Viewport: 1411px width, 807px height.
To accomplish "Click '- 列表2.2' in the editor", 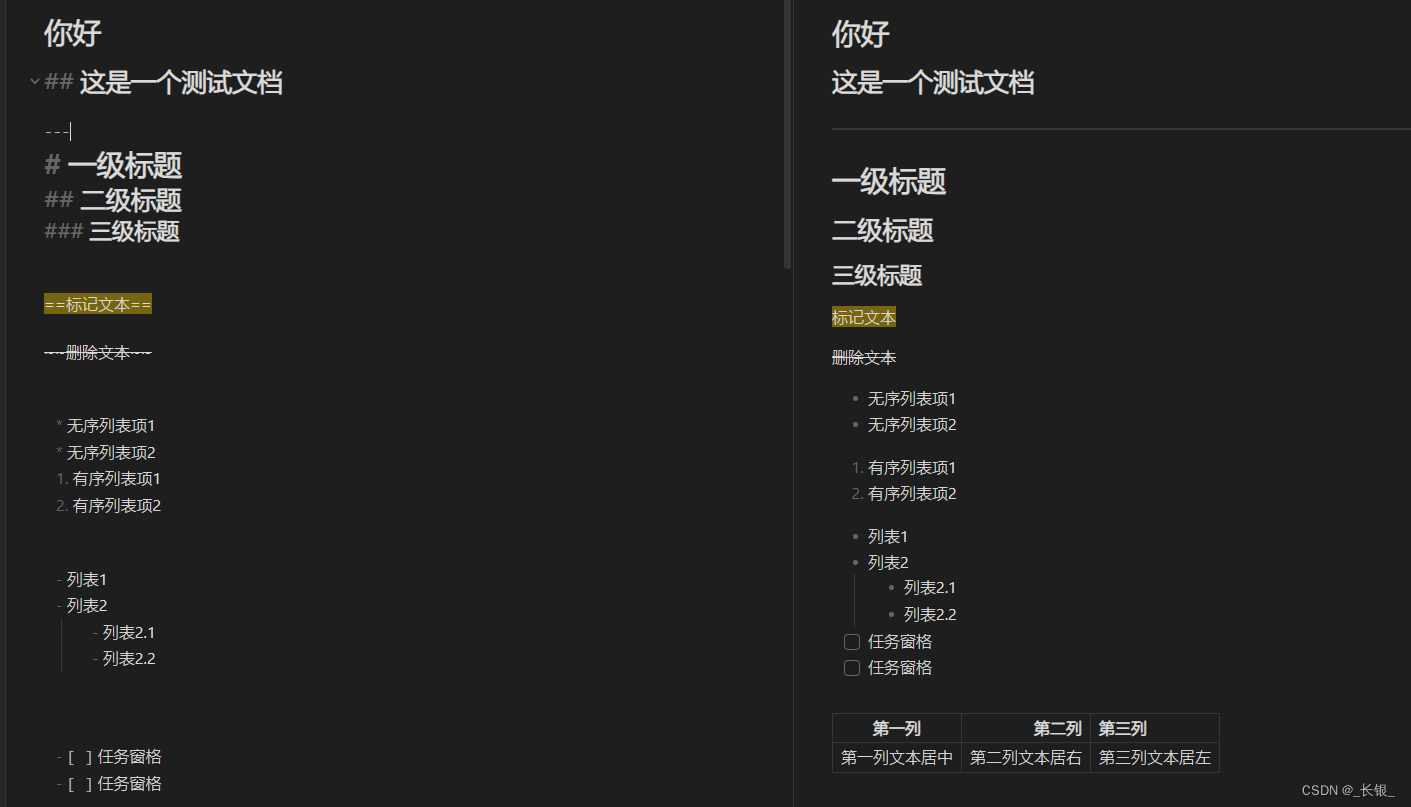I will point(124,659).
